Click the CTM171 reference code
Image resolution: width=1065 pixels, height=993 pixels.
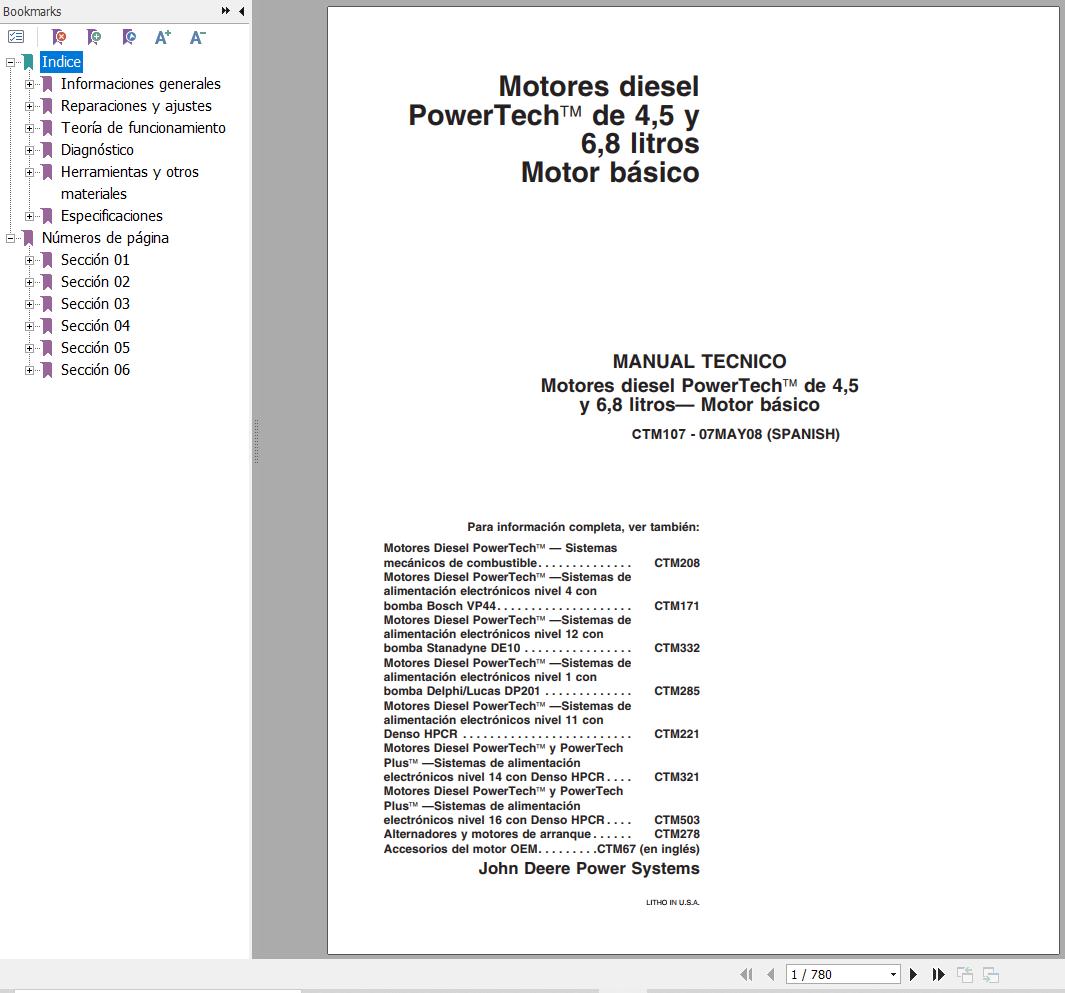click(x=676, y=606)
